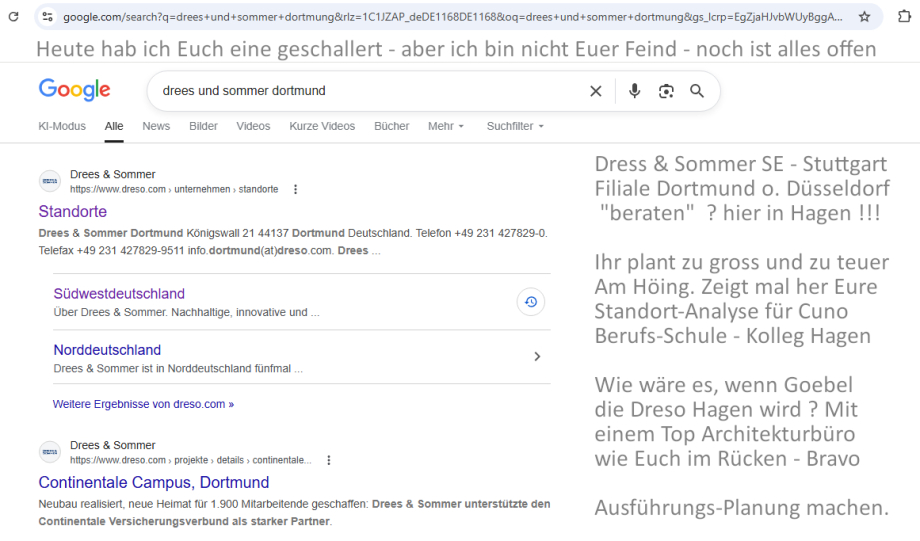
Task: Switch to the Bilder tab
Action: click(x=203, y=126)
